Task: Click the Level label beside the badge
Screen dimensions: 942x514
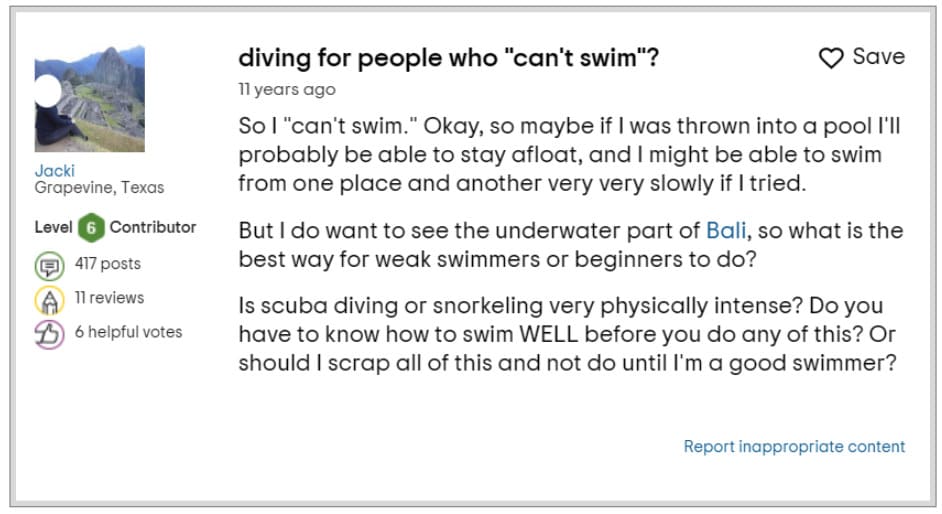Action: click(53, 227)
